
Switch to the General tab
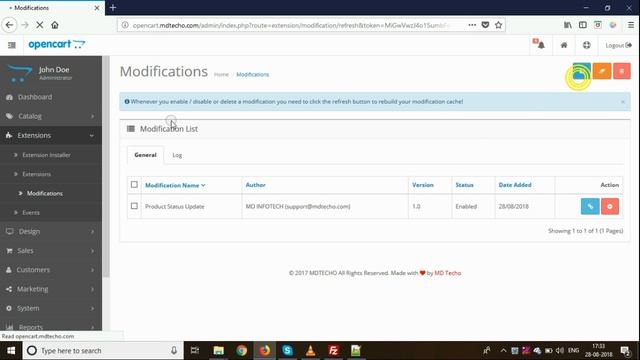click(145, 155)
